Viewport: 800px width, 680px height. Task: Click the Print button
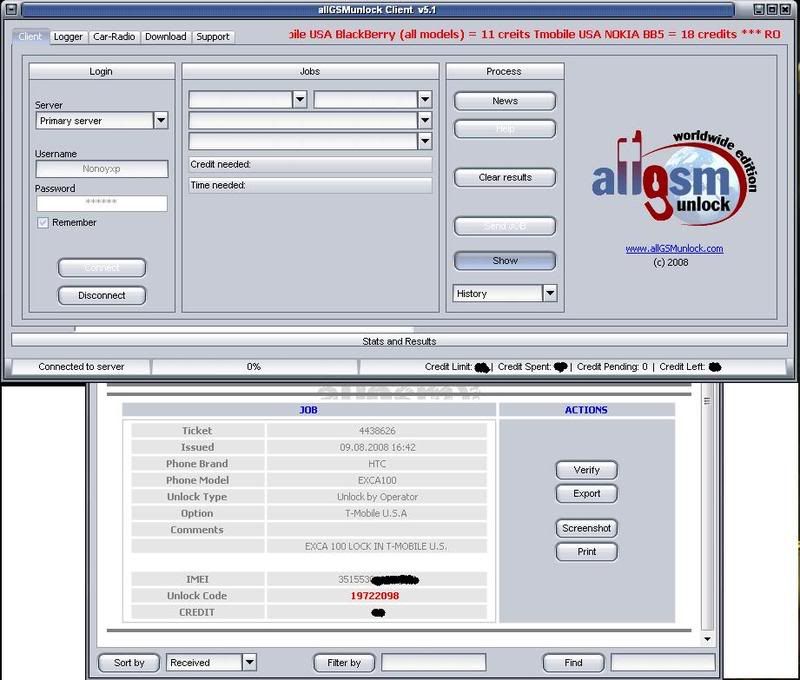(586, 552)
